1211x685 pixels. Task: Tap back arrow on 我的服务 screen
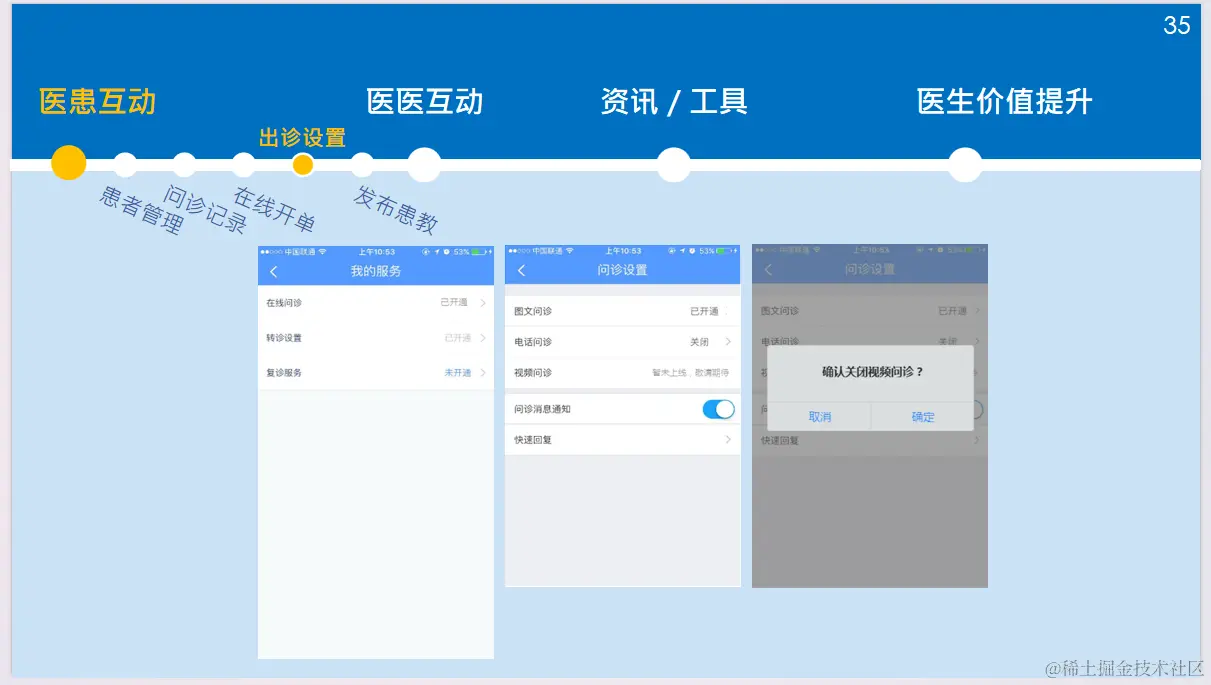tap(274, 272)
